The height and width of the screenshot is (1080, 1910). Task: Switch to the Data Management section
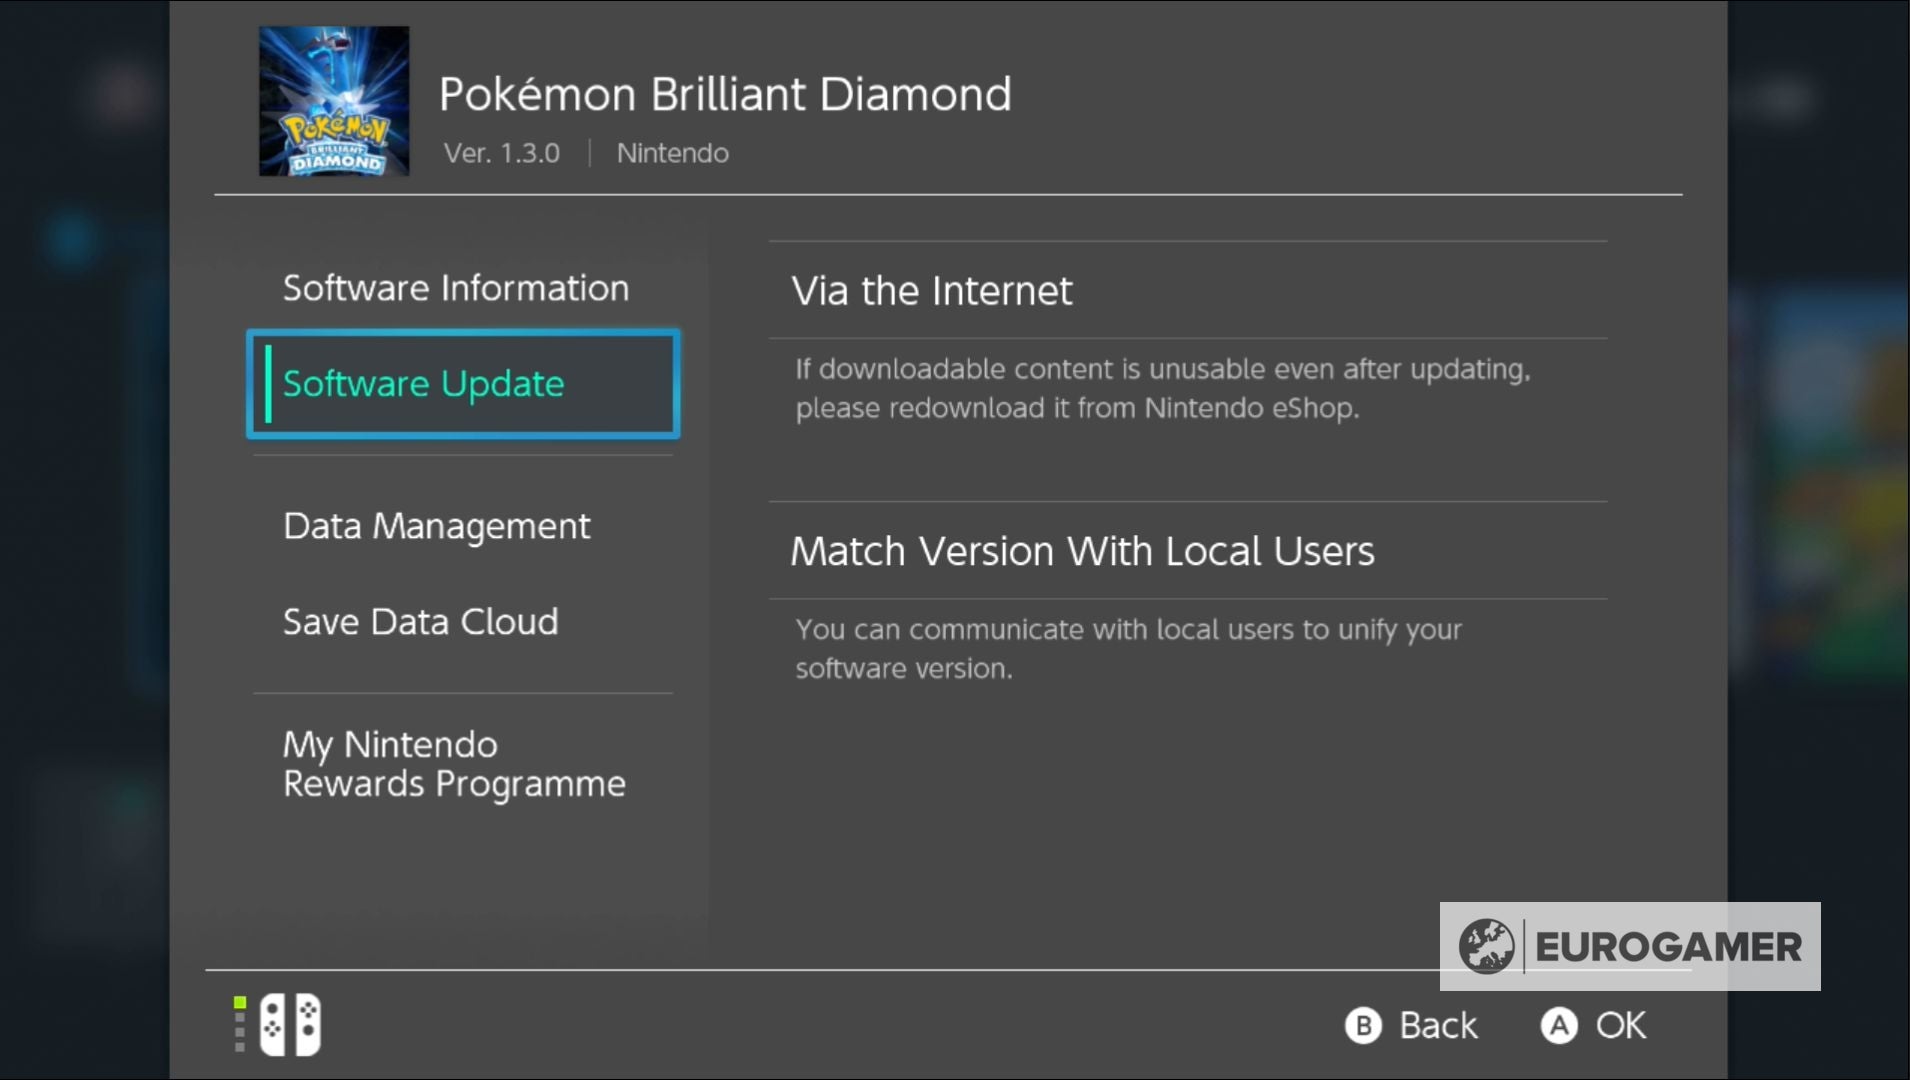436,525
